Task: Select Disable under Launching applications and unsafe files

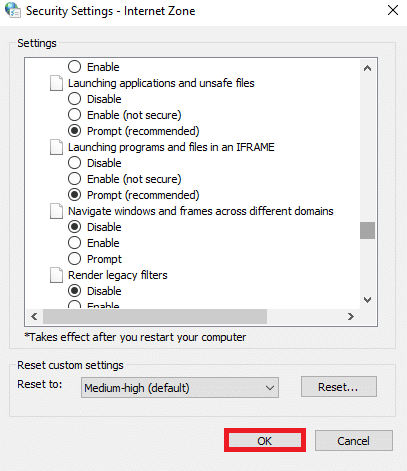Action: [74, 99]
